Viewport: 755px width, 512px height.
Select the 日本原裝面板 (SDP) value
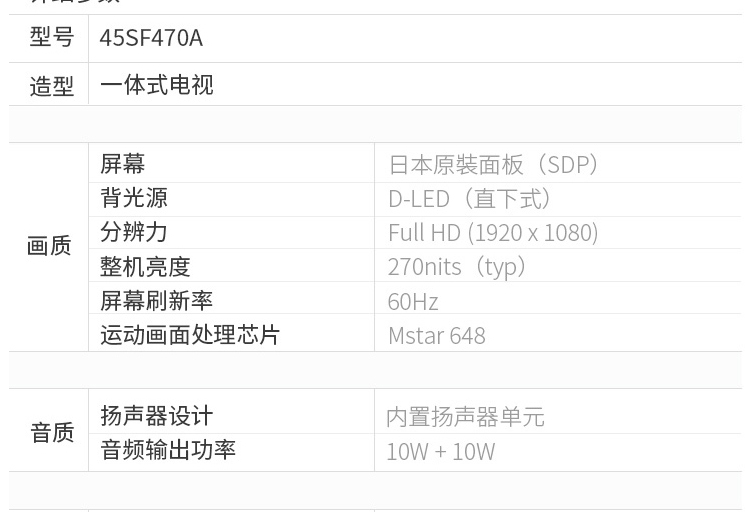(x=493, y=165)
